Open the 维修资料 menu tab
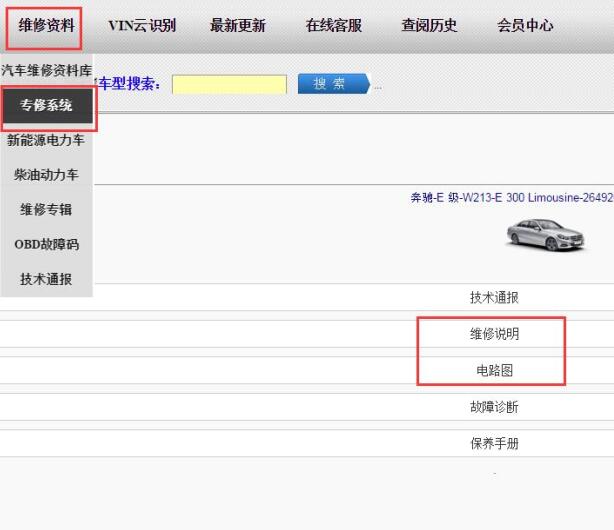The image size is (614, 530). coord(46,26)
